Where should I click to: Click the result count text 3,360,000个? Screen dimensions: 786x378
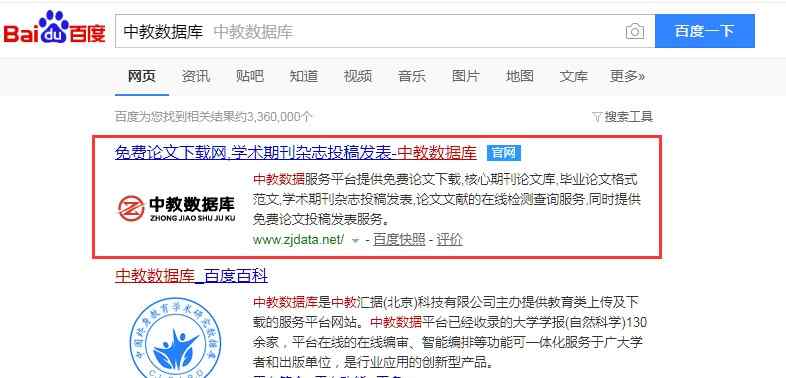click(280, 117)
